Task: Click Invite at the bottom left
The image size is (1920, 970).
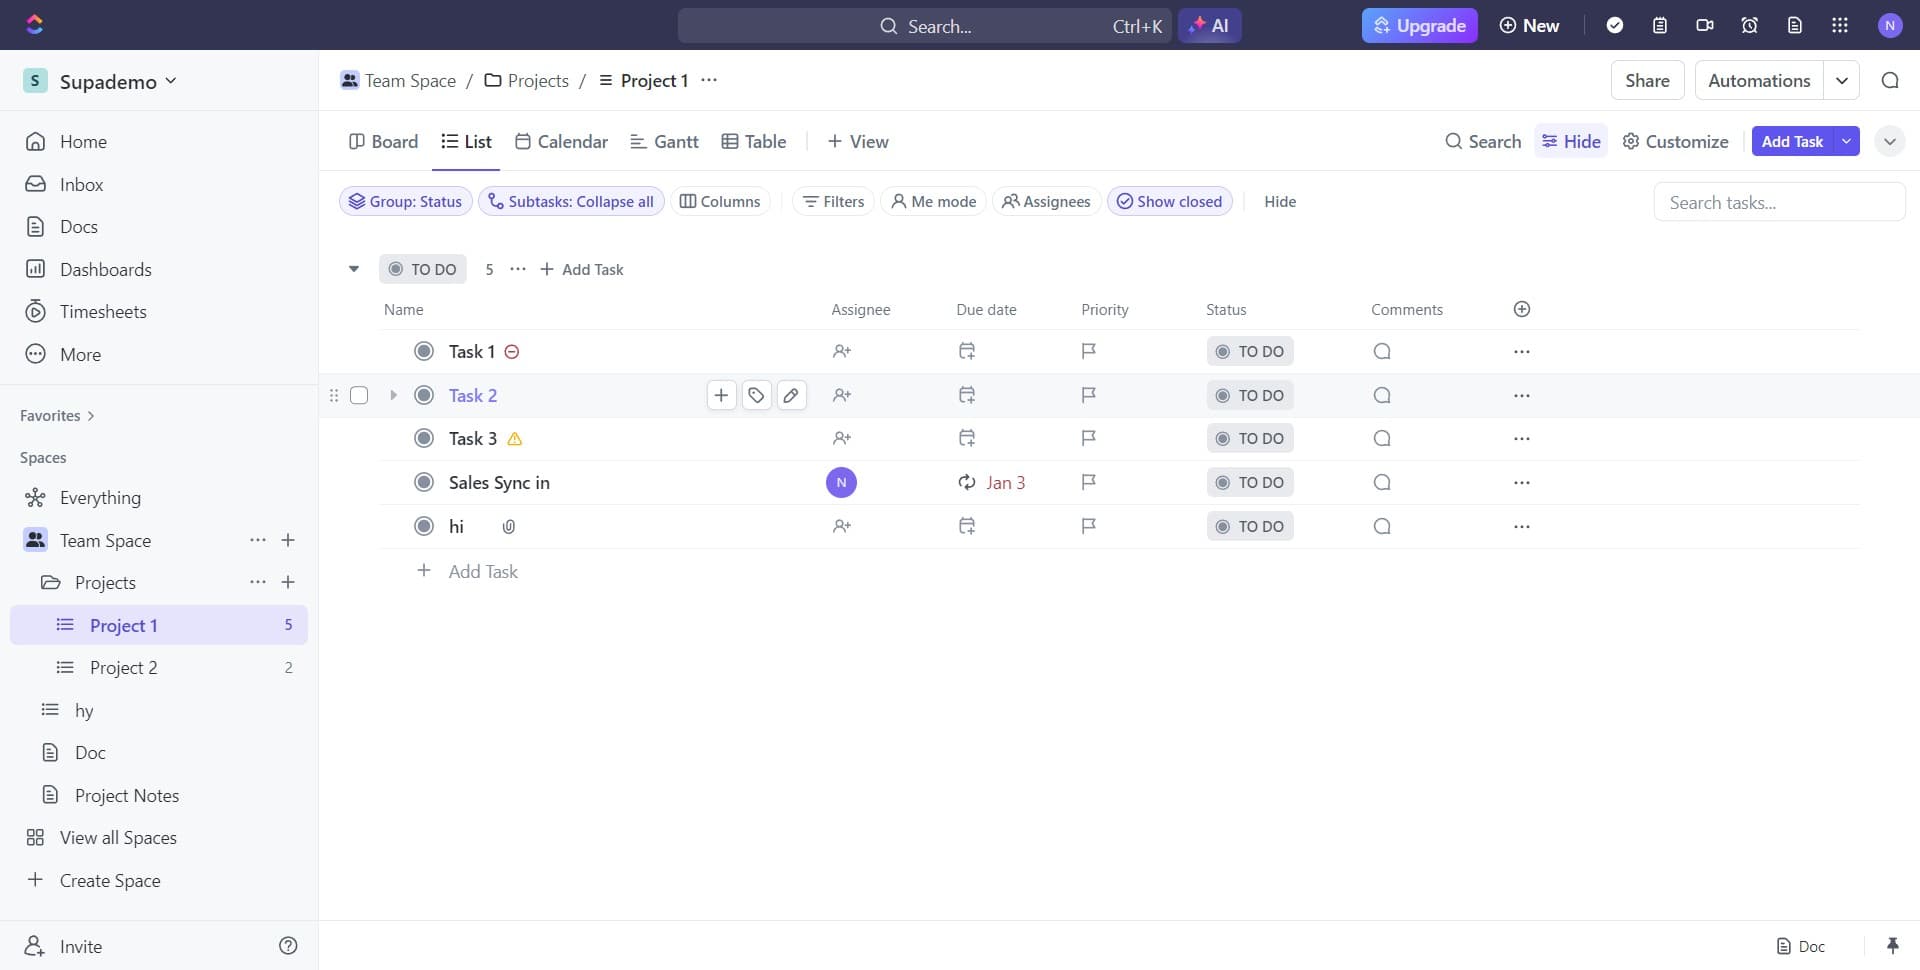Action: coord(82,946)
